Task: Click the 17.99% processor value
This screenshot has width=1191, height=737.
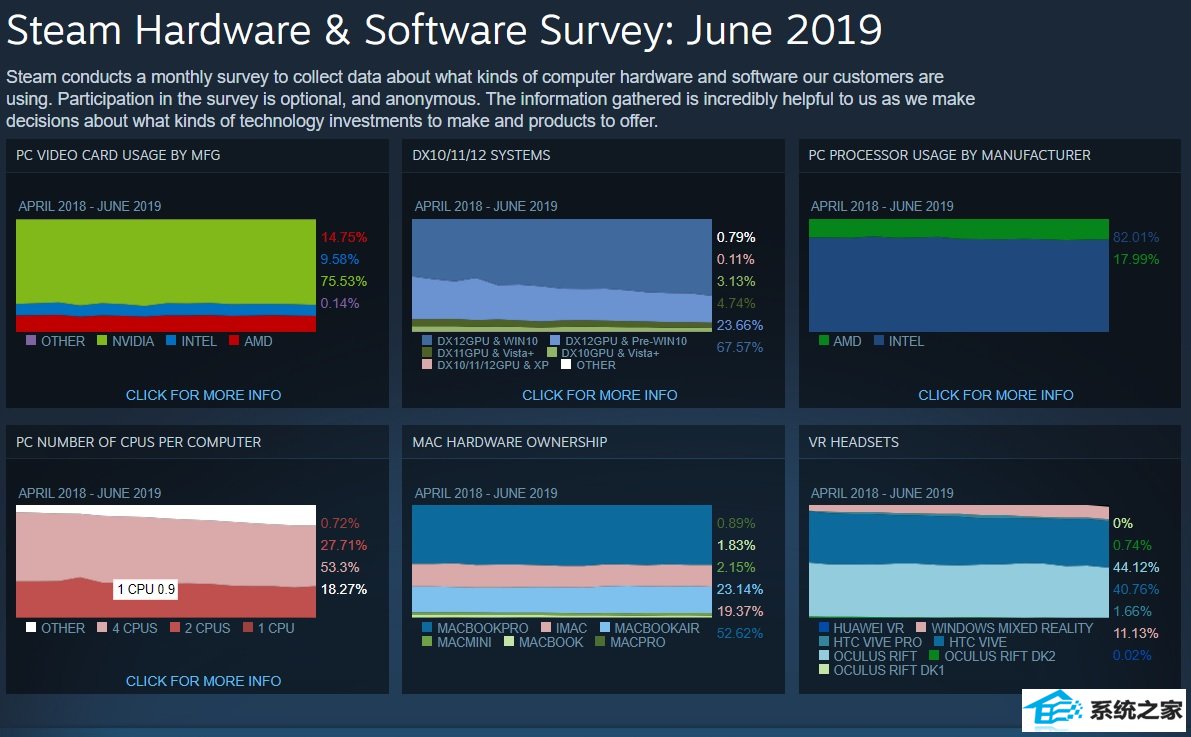Action: [x=1136, y=259]
